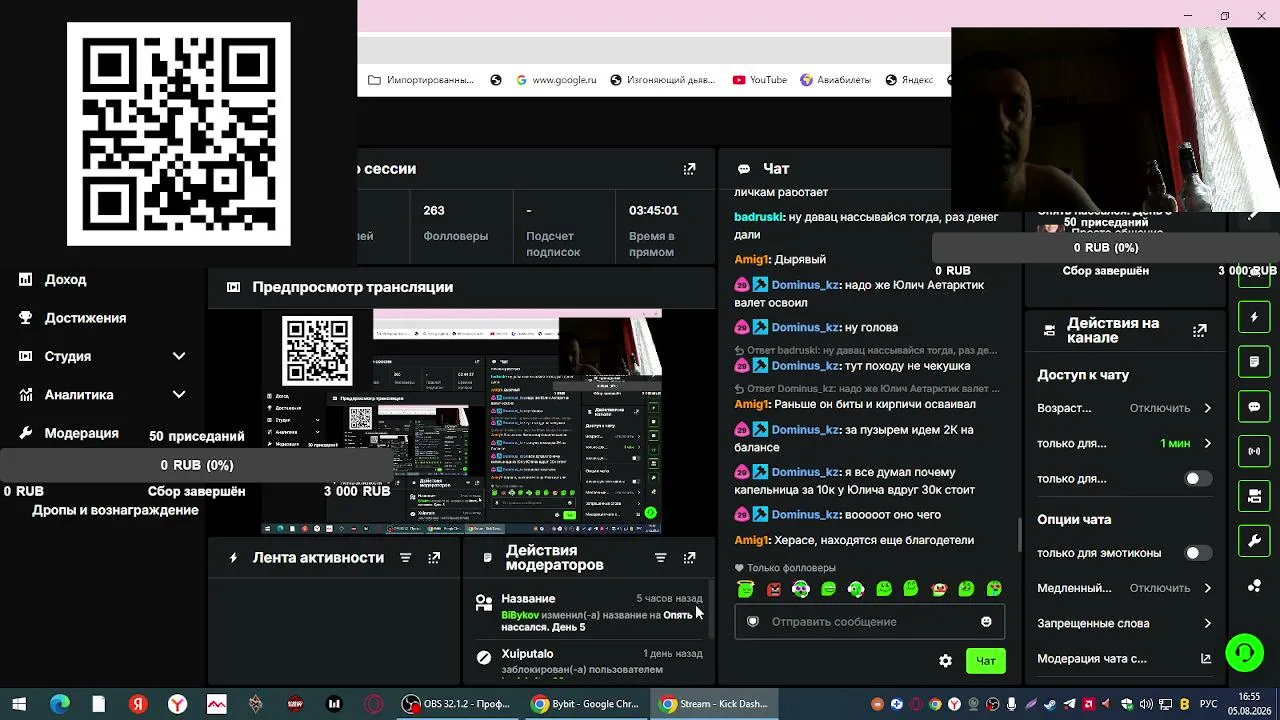This screenshot has height=720, width=1280.
Task: Open the emoji picker in chat input
Action: pyautogui.click(x=986, y=622)
